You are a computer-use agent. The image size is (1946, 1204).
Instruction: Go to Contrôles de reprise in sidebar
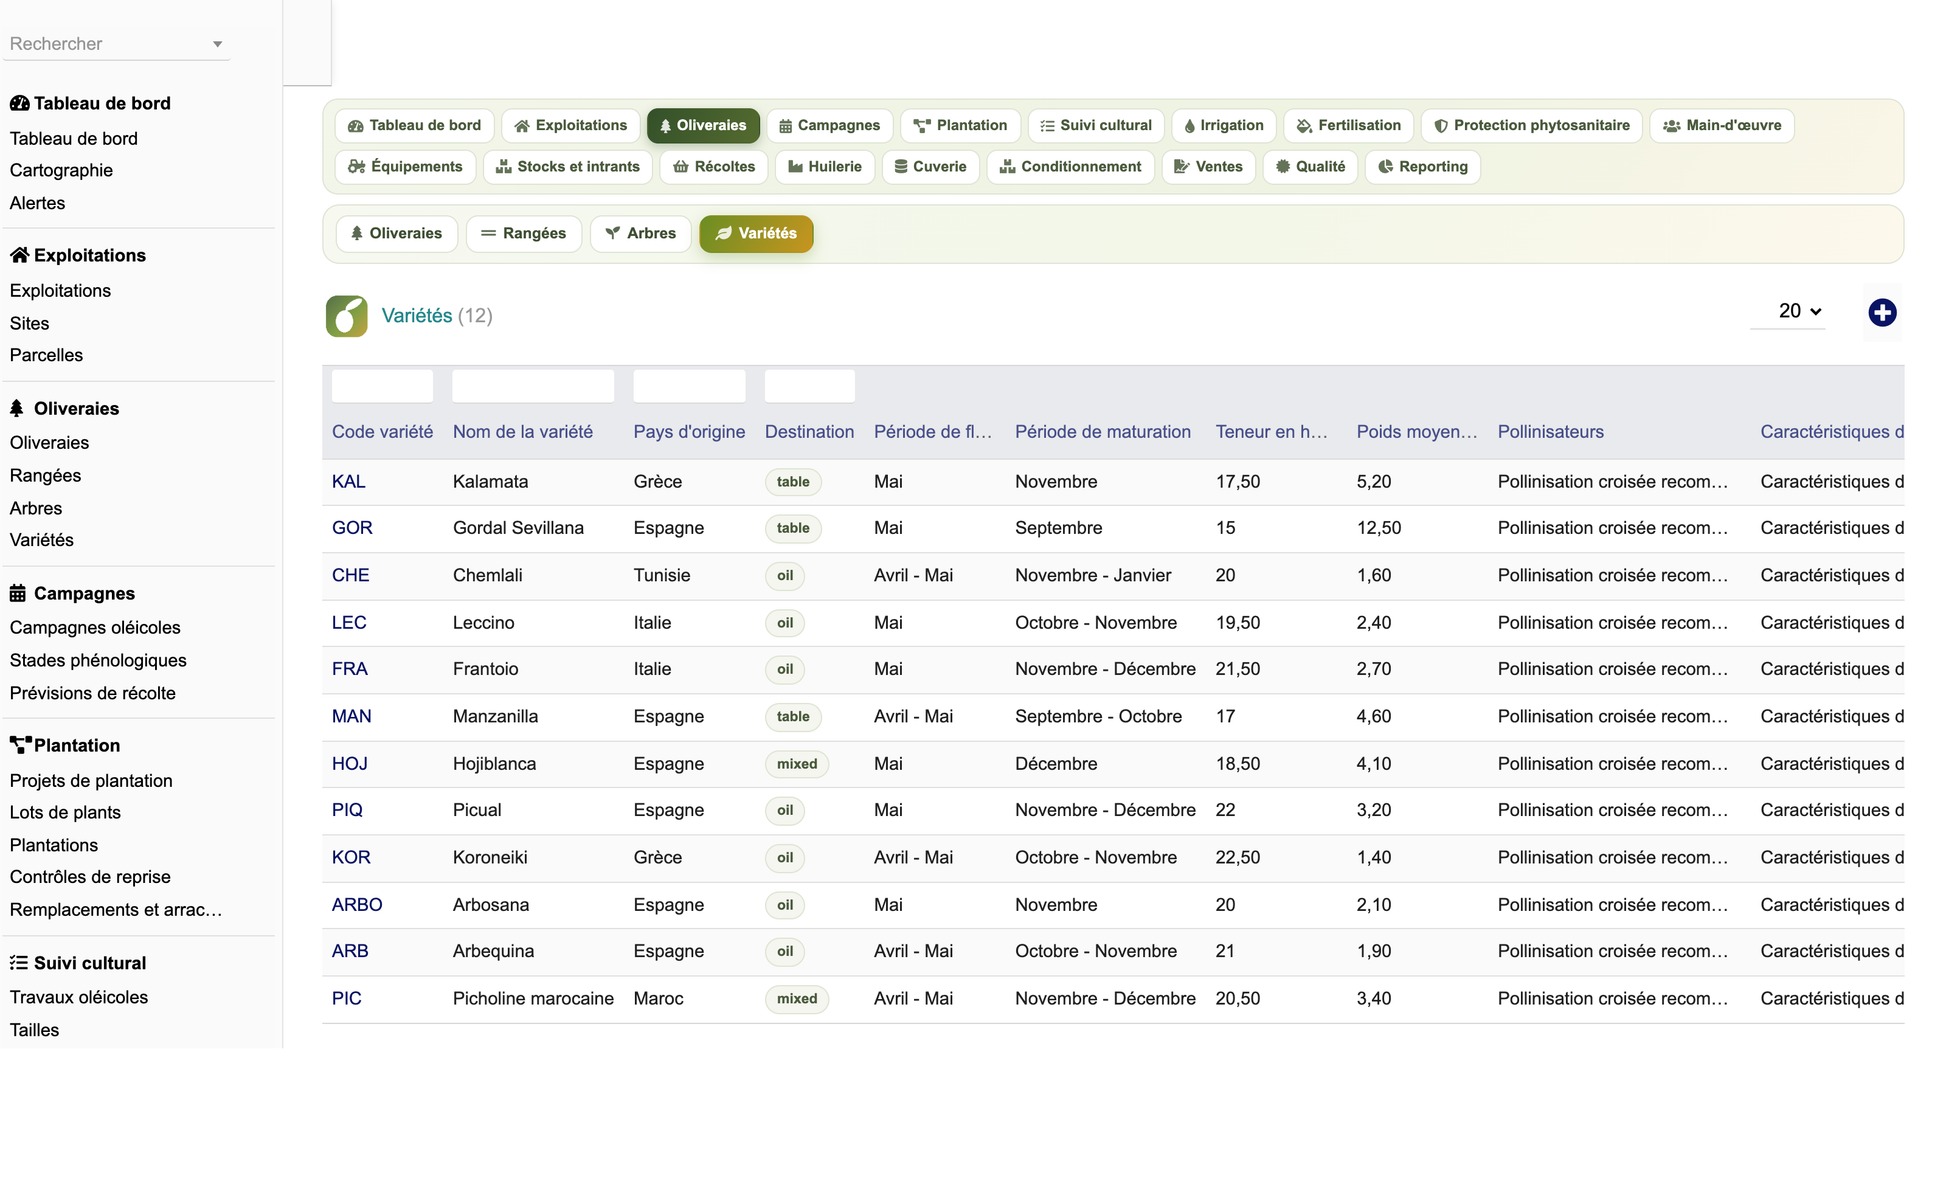click(90, 877)
